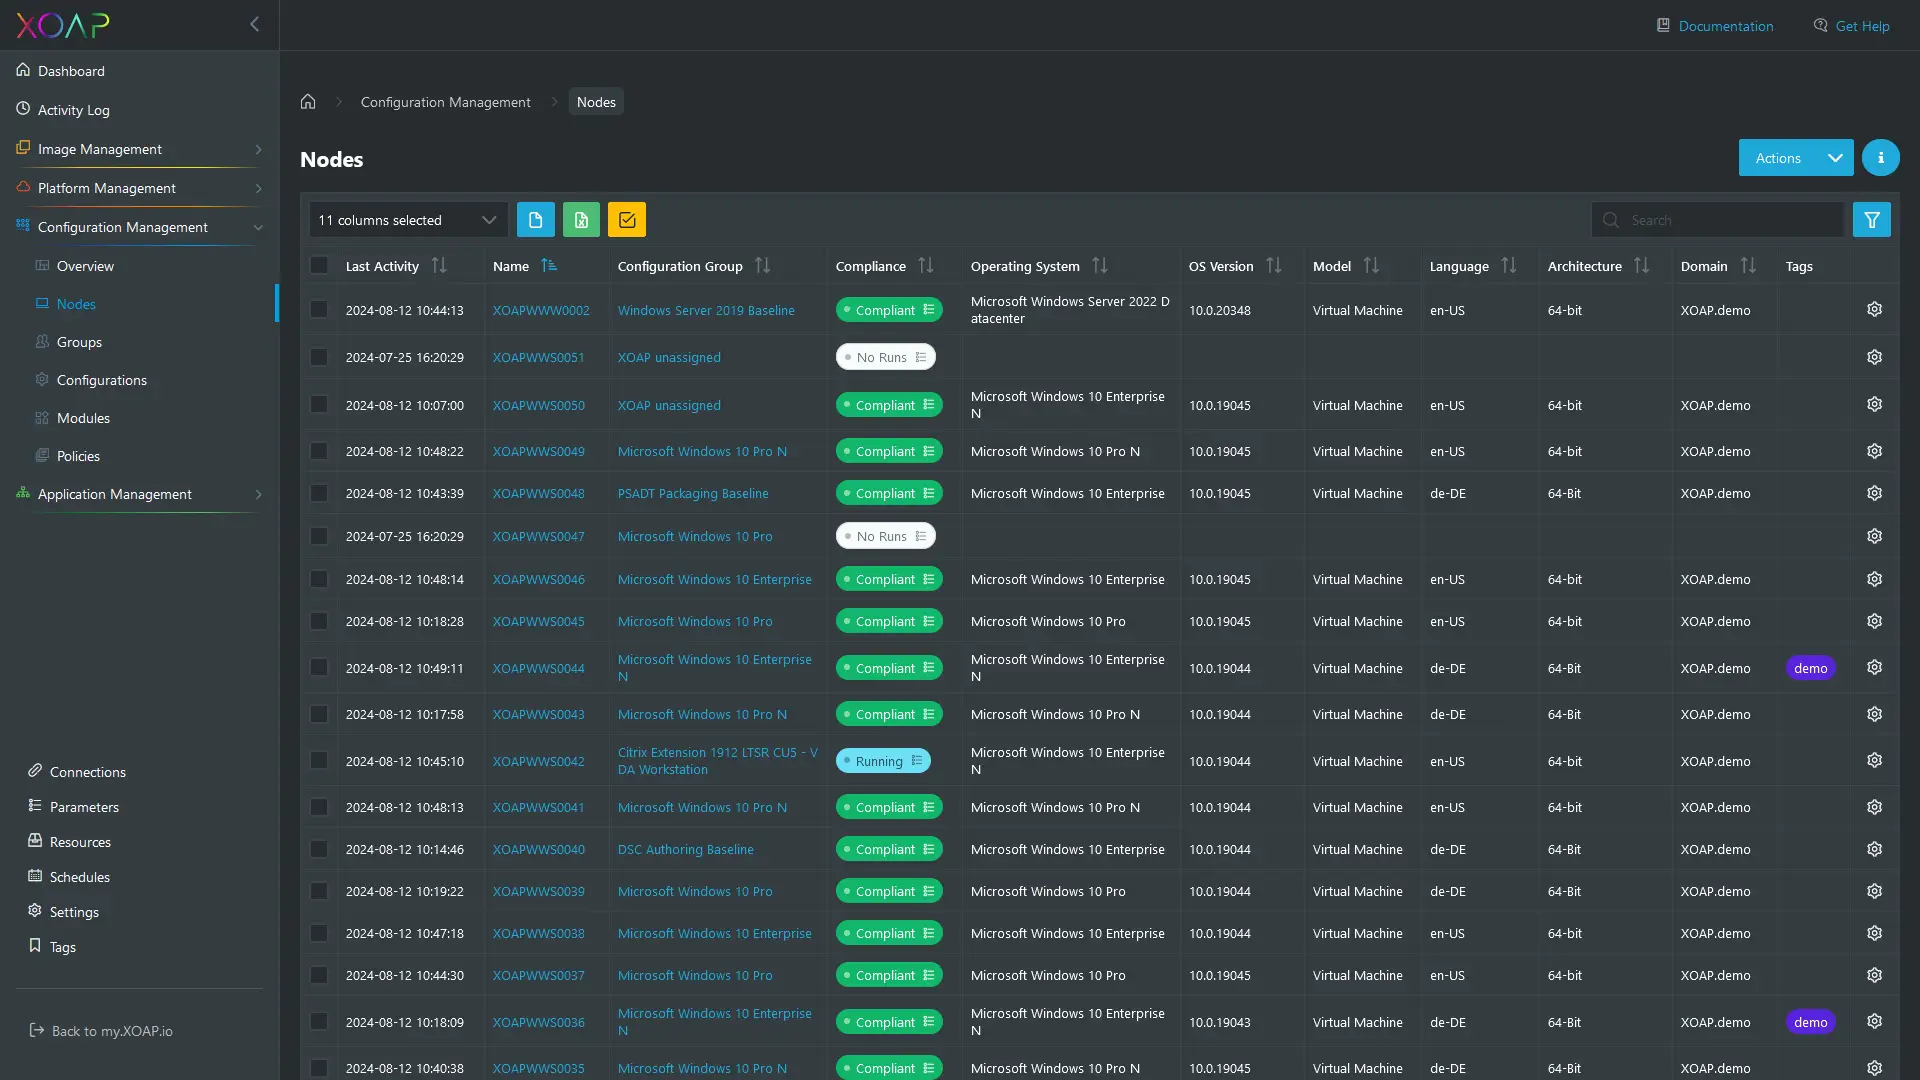Click the sort icon on Last Activity column

click(440, 265)
